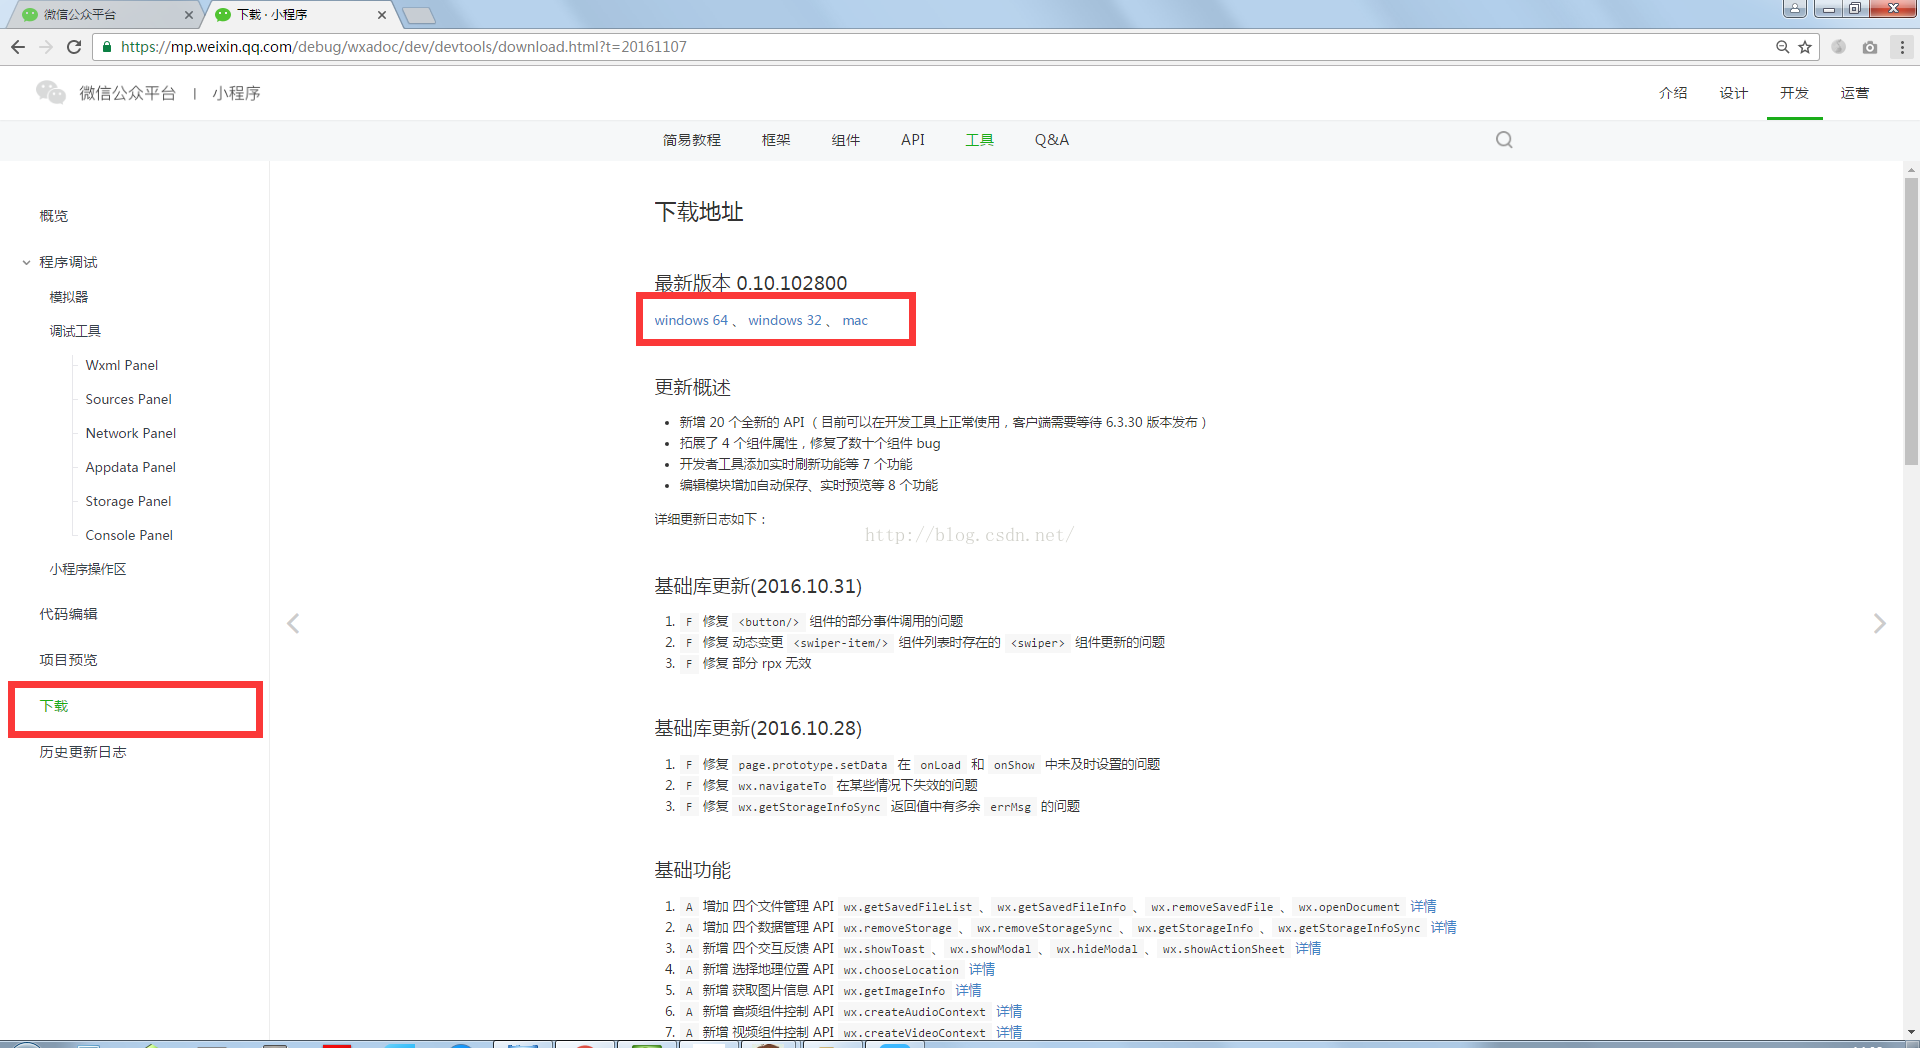Bookmark page with star icon
Viewport: 1920px width, 1048px height.
1805,47
